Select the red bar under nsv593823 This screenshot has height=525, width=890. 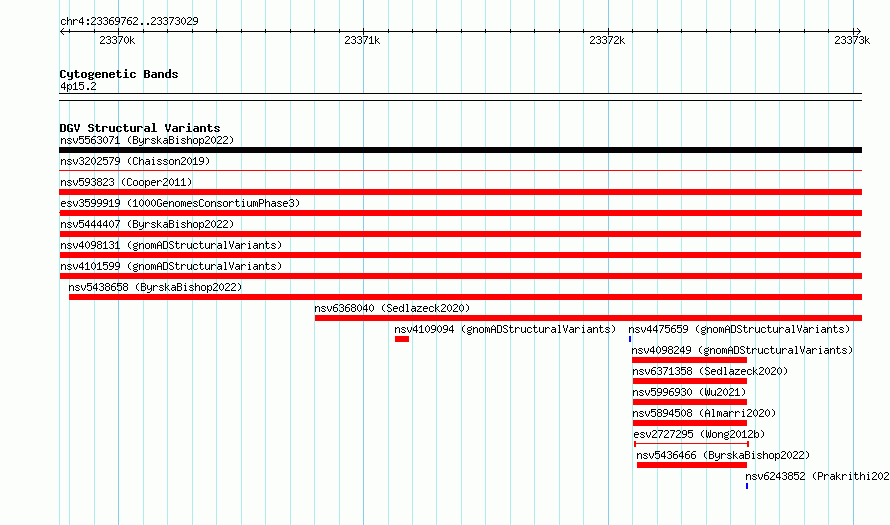(460, 192)
